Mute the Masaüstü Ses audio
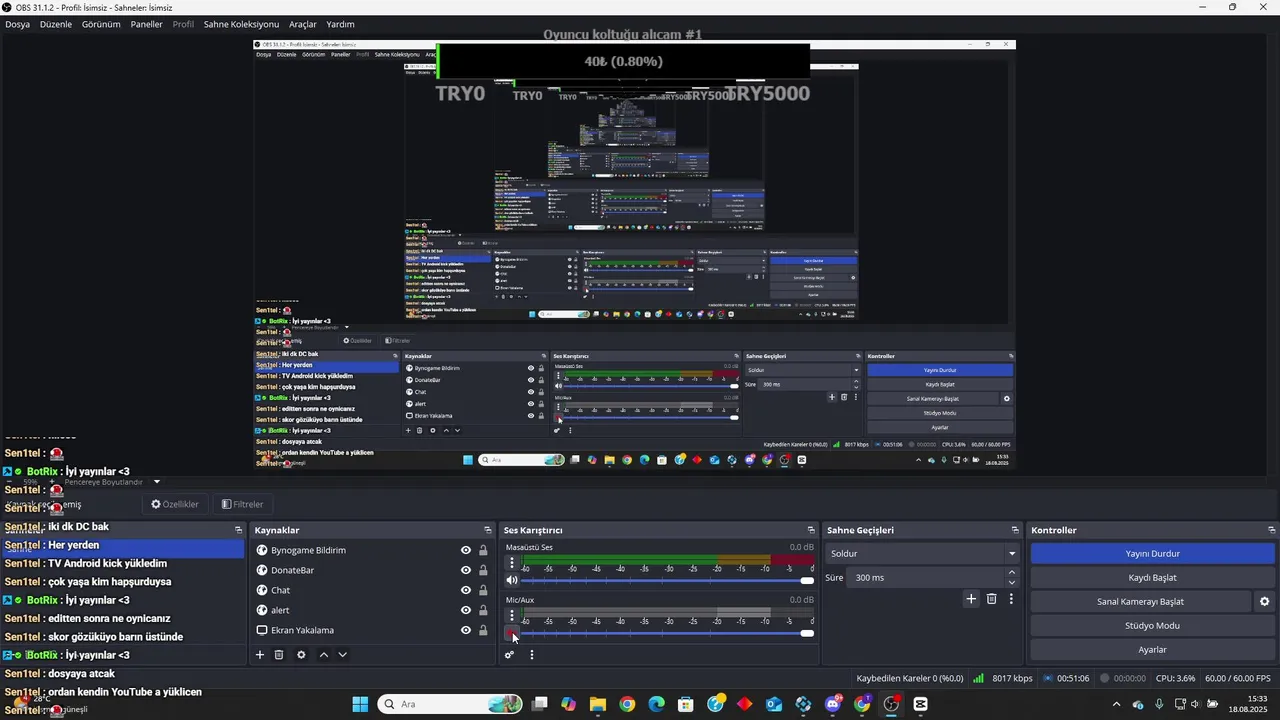1280x720 pixels. tap(512, 580)
